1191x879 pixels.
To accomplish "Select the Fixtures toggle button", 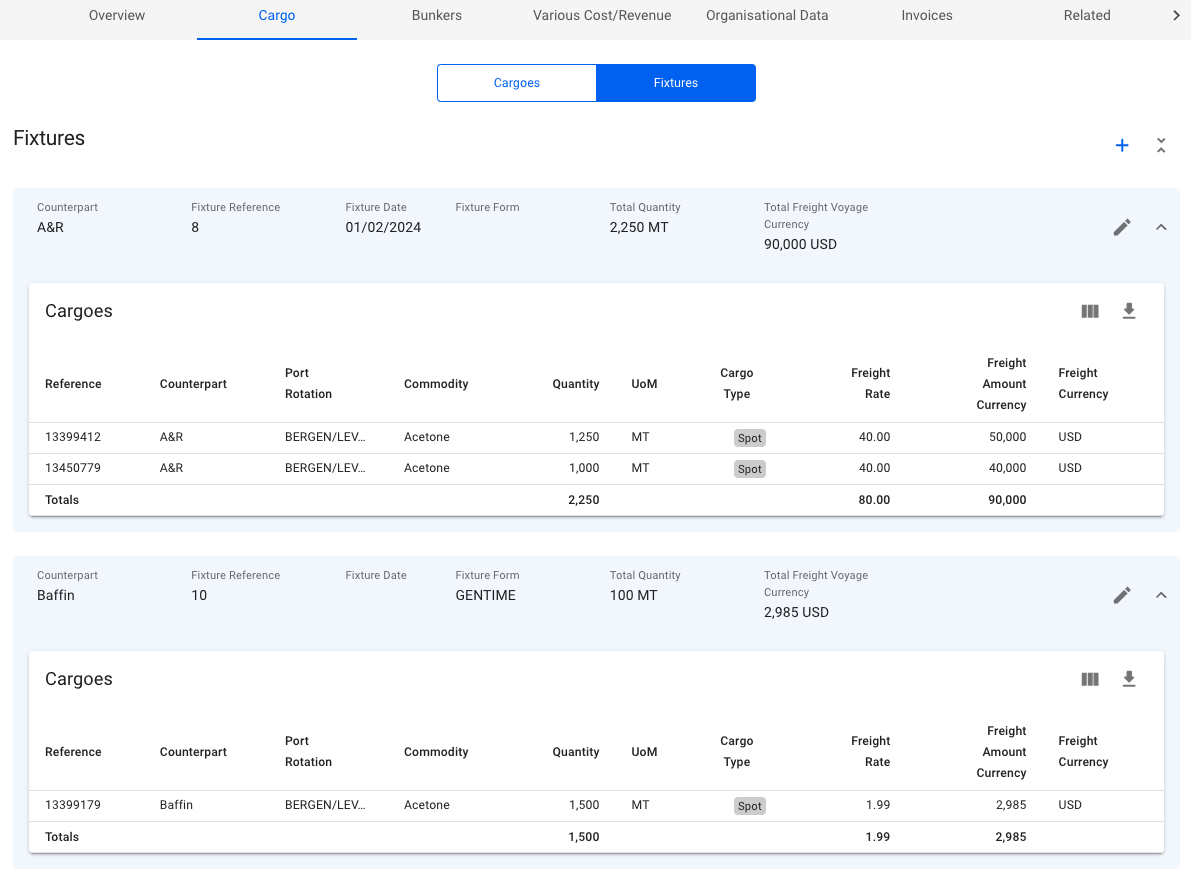I will pyautogui.click(x=676, y=83).
